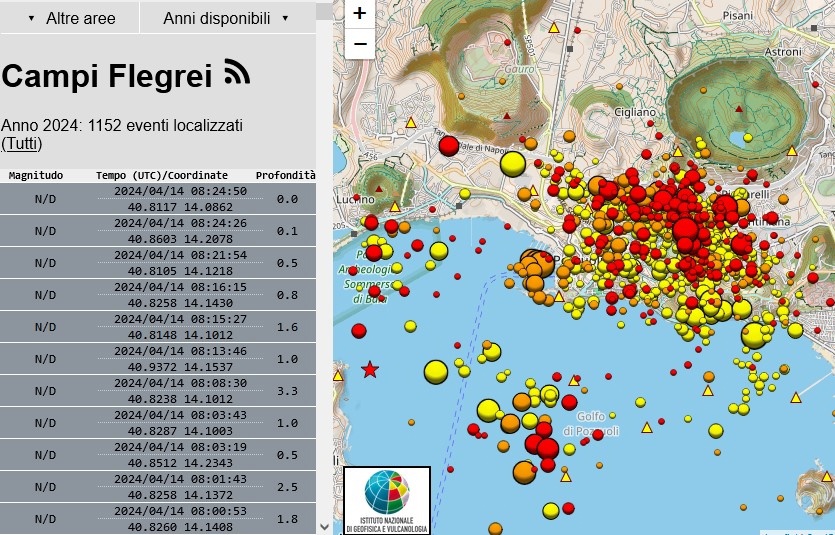Viewport: 835px width, 535px height.
Task: Zoom out on the map
Action: (360, 44)
